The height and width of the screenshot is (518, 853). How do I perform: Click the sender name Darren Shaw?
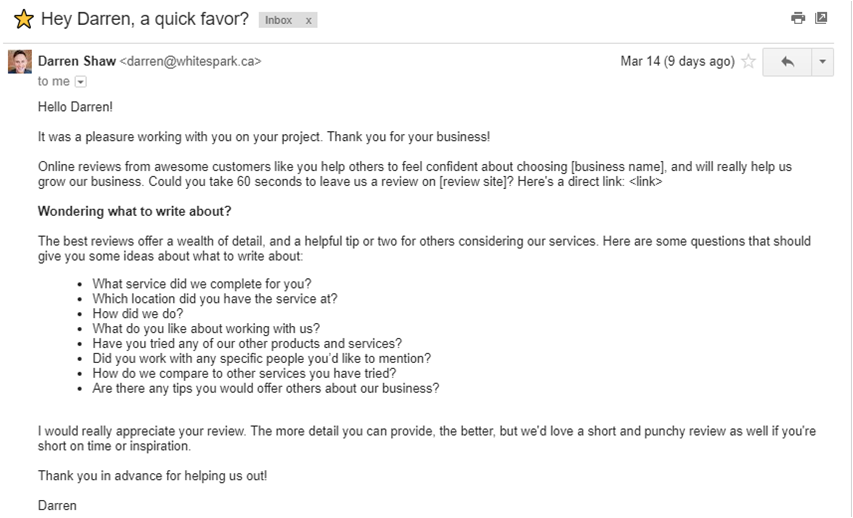coord(76,61)
